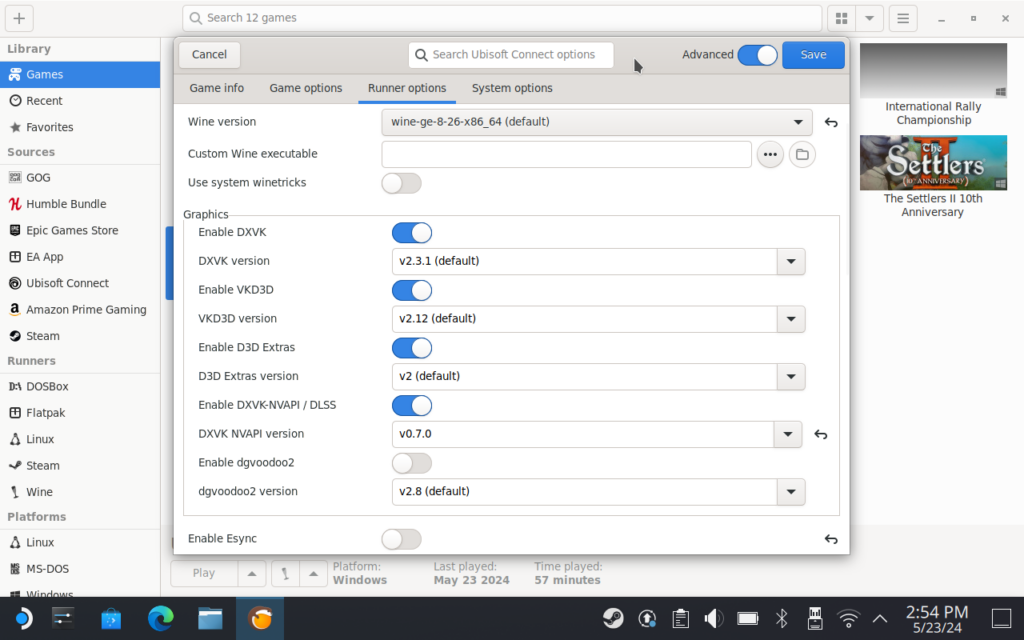Image resolution: width=1024 pixels, height=640 pixels.
Task: Open the hamburger main menu
Action: pos(903,18)
